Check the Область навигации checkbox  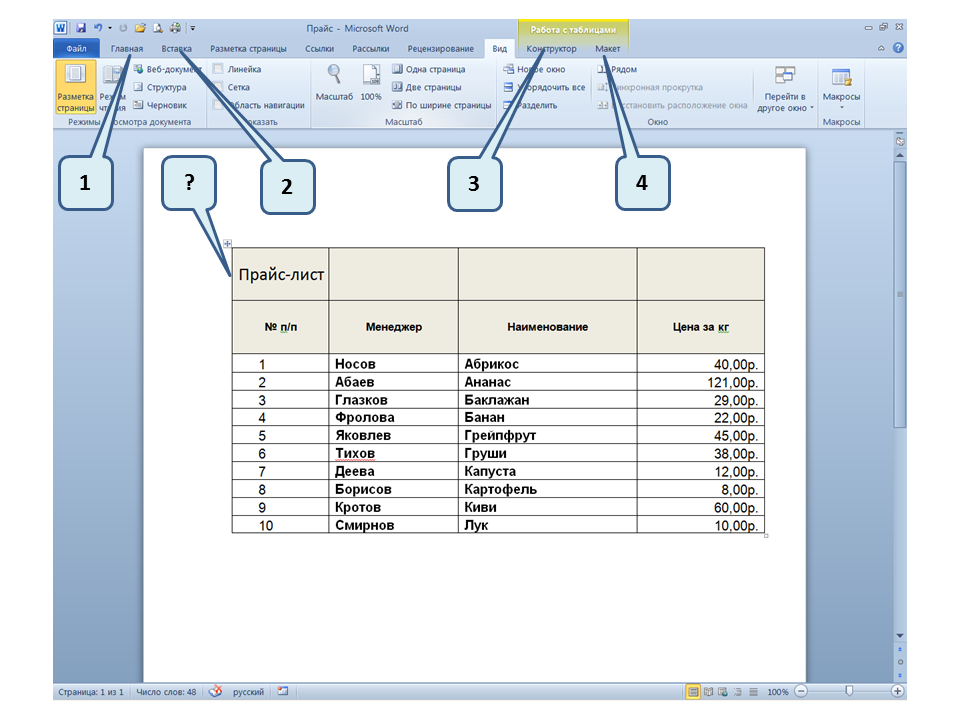(218, 104)
